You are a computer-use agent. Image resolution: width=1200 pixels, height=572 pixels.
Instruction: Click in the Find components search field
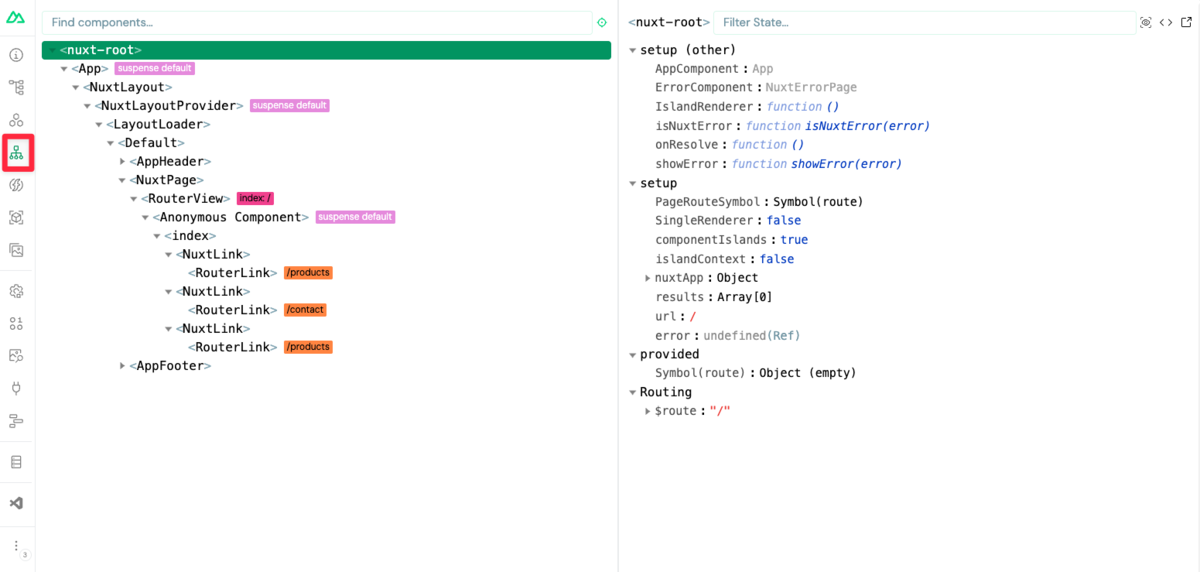(x=317, y=22)
